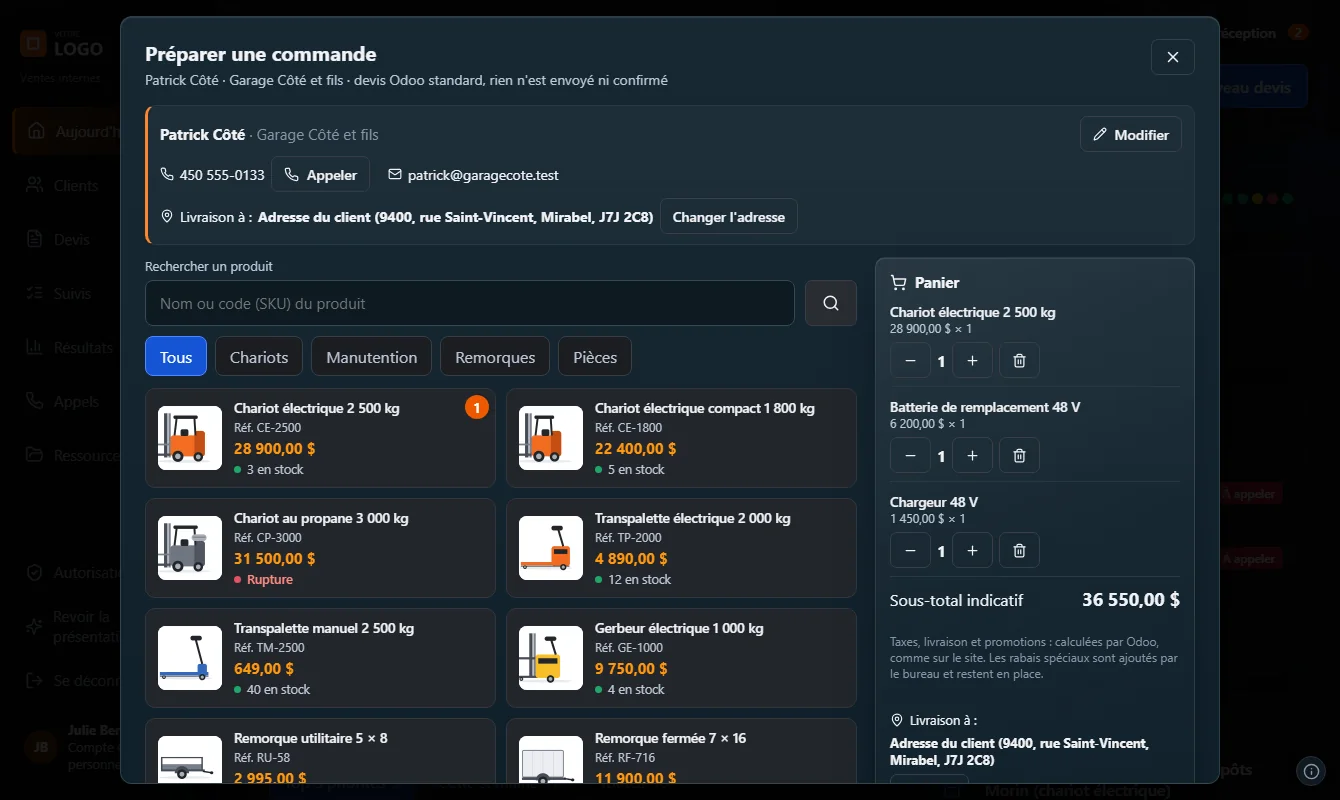
Task: Decrease quantity of Chariot électrique 2 500 kg
Action: pos(910,360)
